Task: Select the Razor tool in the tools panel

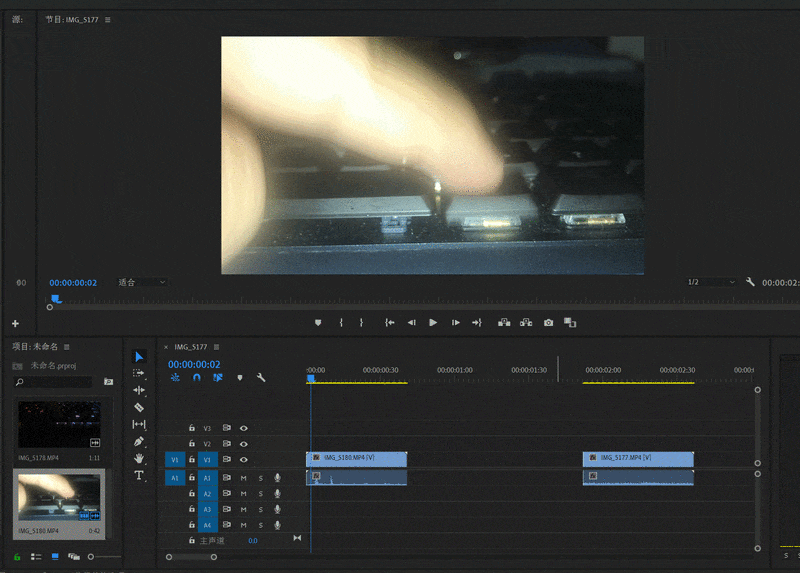Action: 139,408
